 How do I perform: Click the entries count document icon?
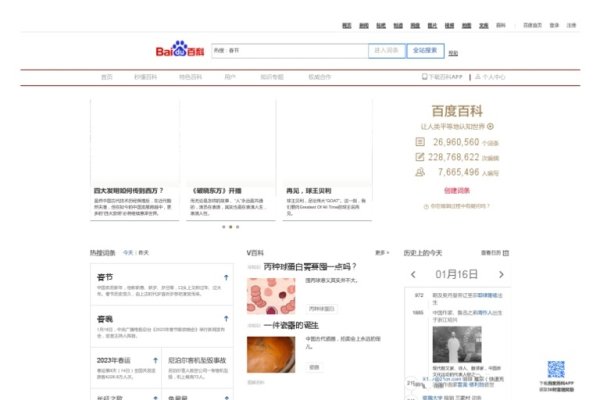pos(420,142)
